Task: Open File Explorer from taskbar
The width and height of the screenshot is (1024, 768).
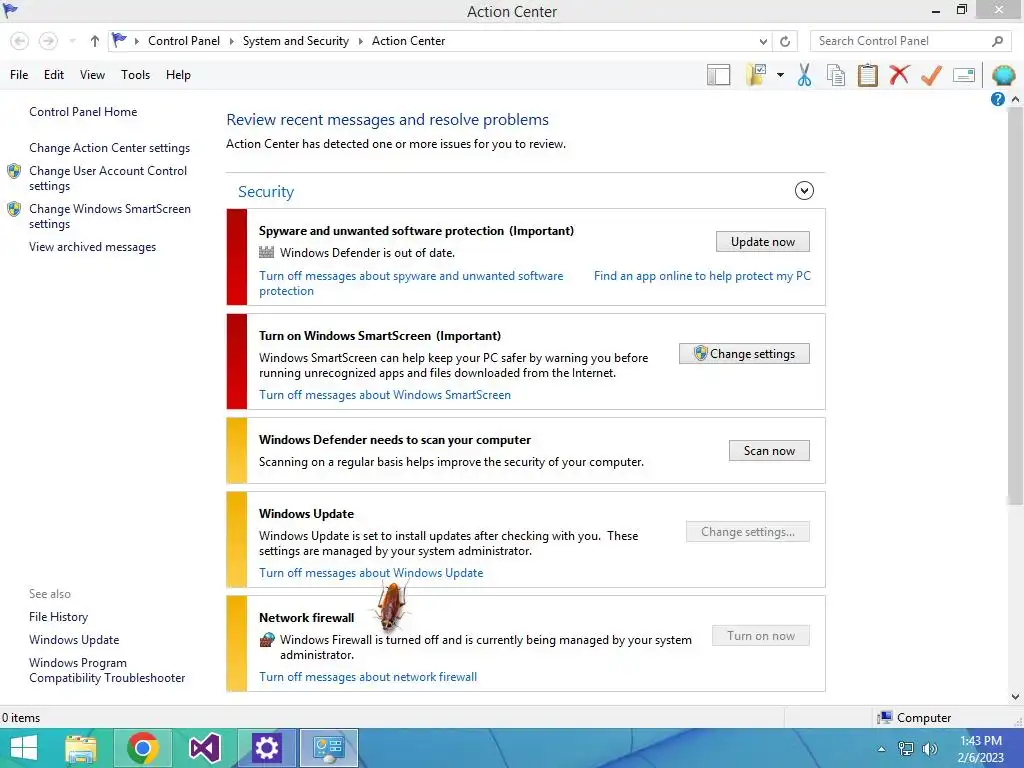Action: point(81,748)
